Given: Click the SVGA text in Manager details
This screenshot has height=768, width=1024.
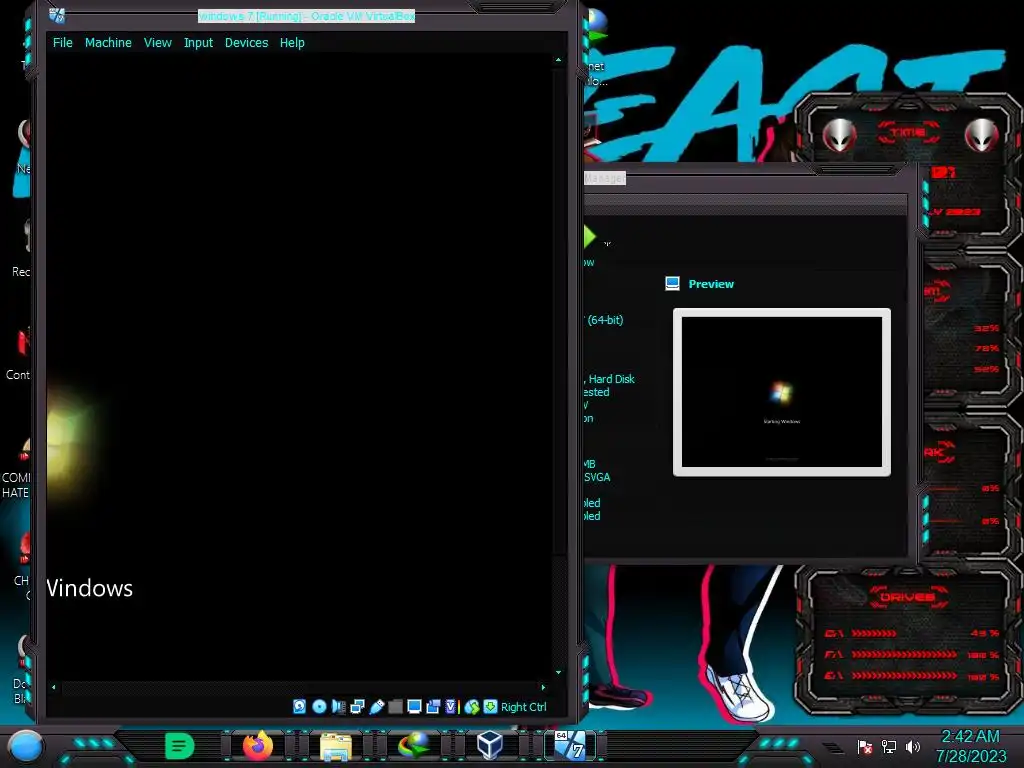Looking at the screenshot, I should 597,477.
